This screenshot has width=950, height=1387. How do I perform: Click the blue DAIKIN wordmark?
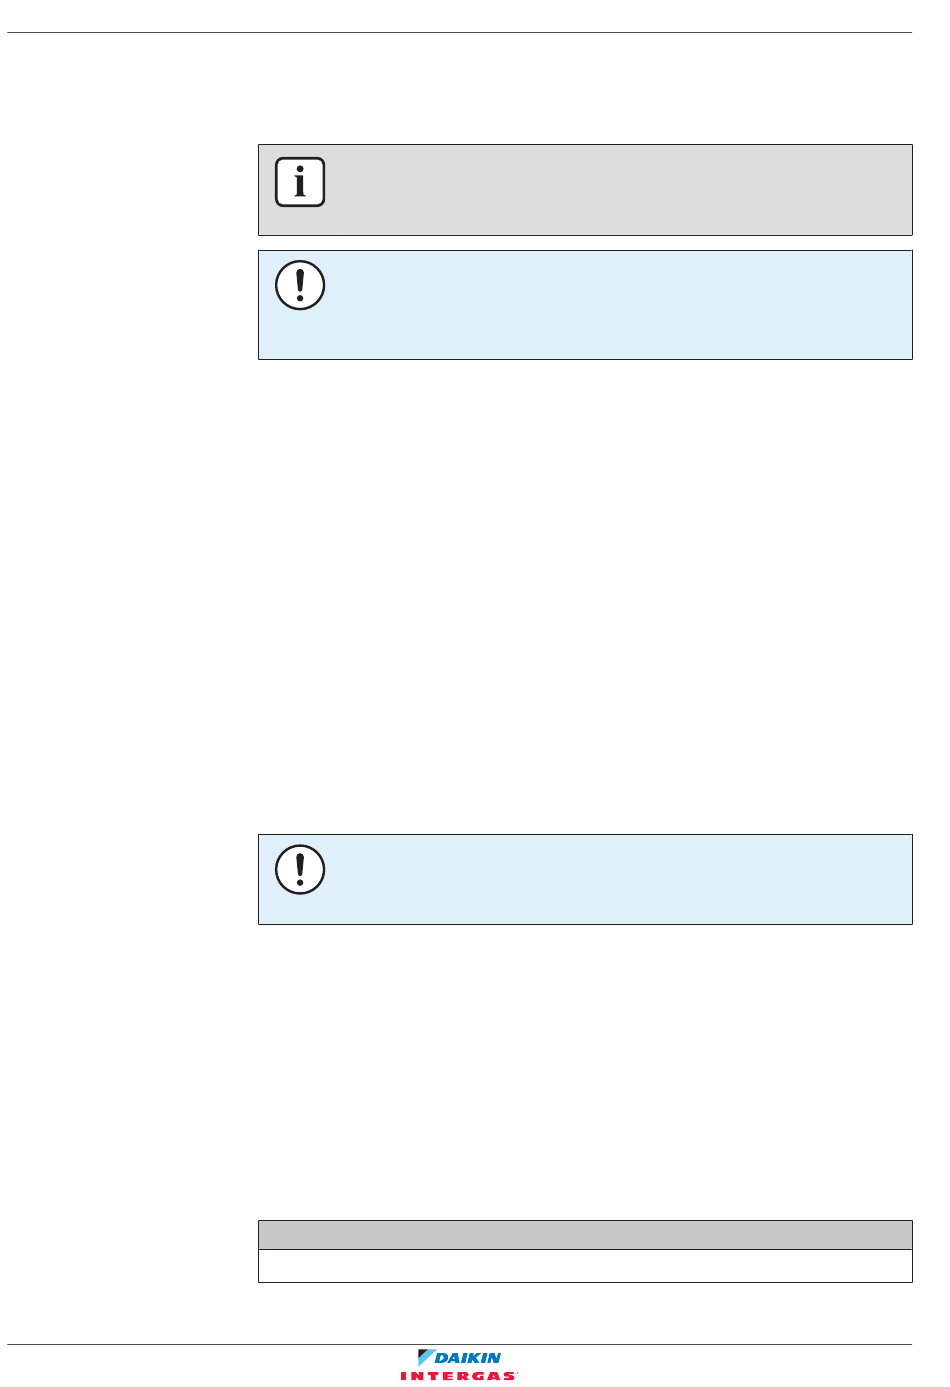[468, 1358]
